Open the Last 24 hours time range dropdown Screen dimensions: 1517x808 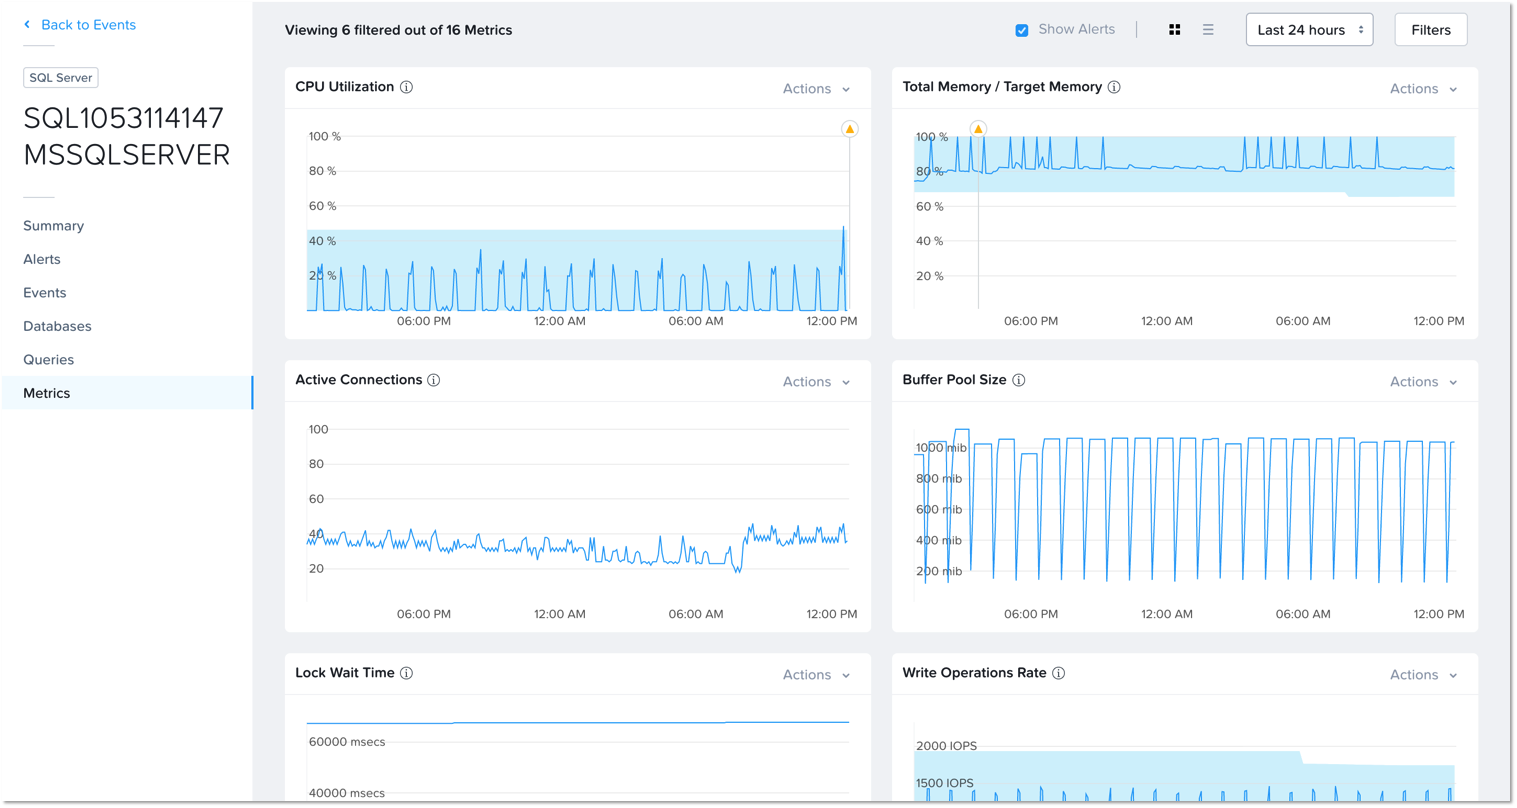pyautogui.click(x=1308, y=30)
